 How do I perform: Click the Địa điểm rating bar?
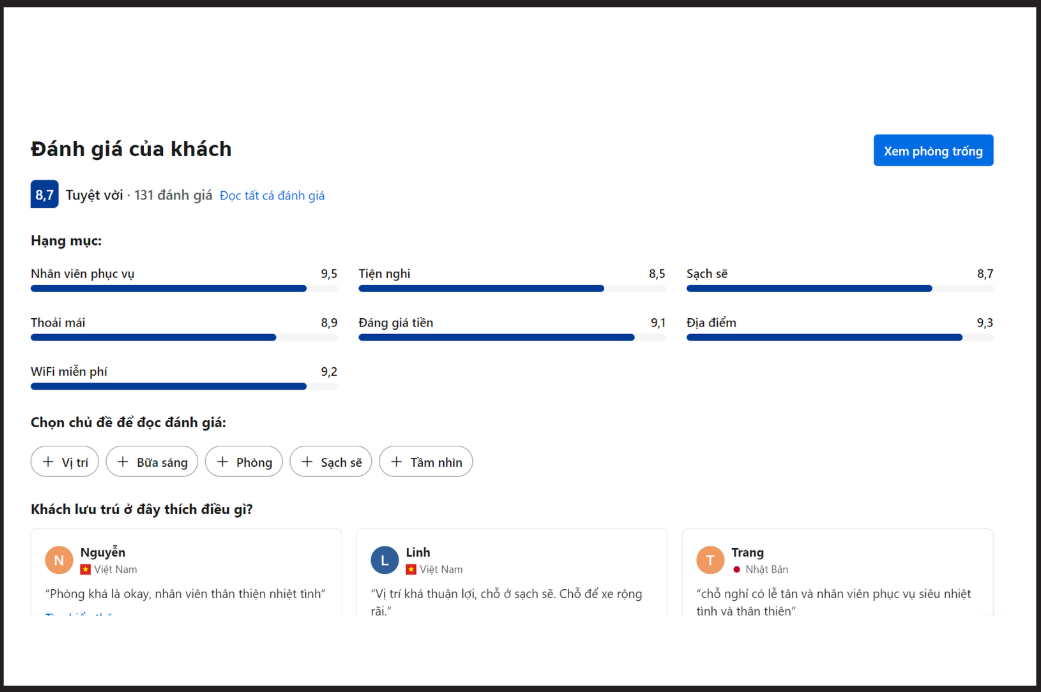point(839,337)
